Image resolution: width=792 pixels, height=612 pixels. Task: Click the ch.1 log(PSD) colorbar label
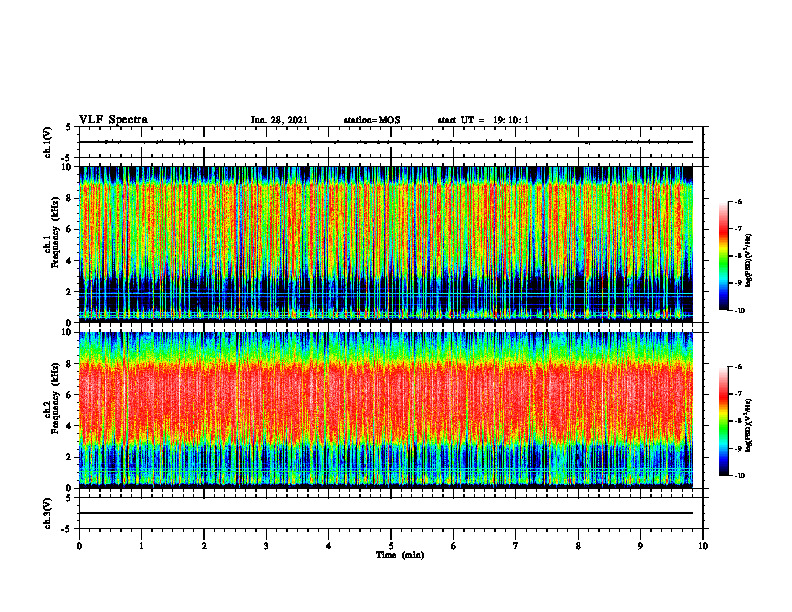(750, 261)
